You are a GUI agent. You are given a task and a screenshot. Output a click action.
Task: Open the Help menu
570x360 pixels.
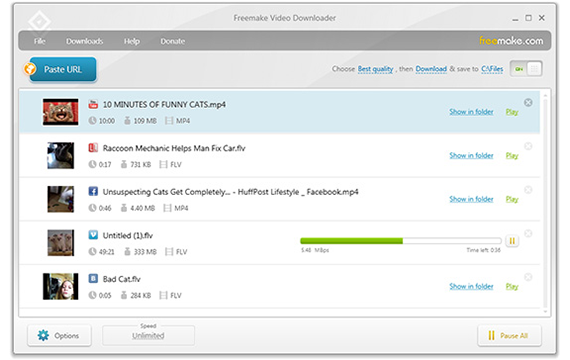click(132, 41)
